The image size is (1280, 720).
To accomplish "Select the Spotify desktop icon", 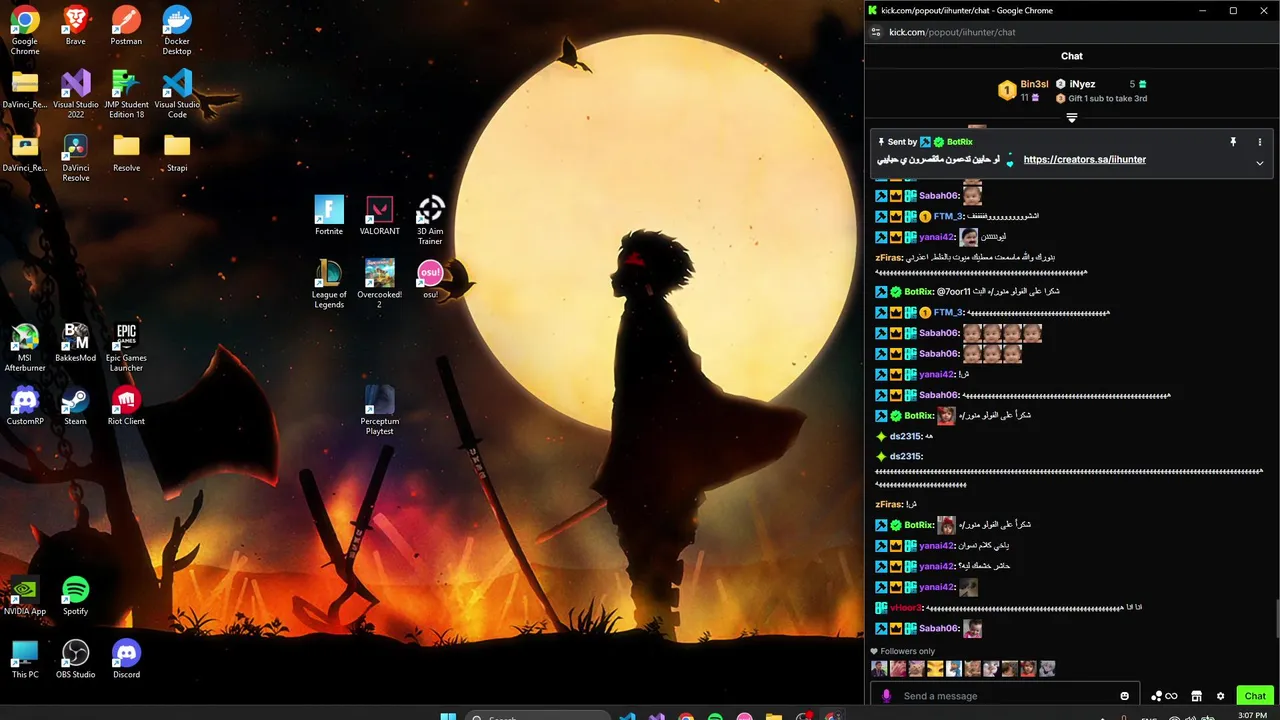I will 75,595.
